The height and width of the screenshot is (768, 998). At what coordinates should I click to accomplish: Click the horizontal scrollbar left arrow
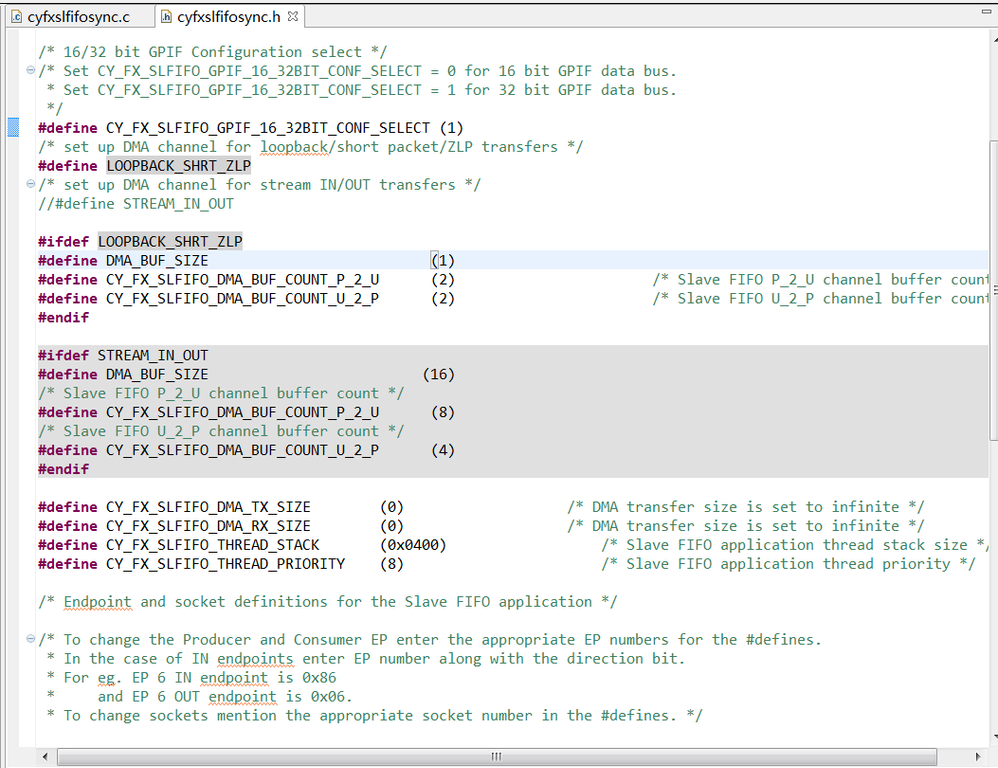tap(43, 757)
